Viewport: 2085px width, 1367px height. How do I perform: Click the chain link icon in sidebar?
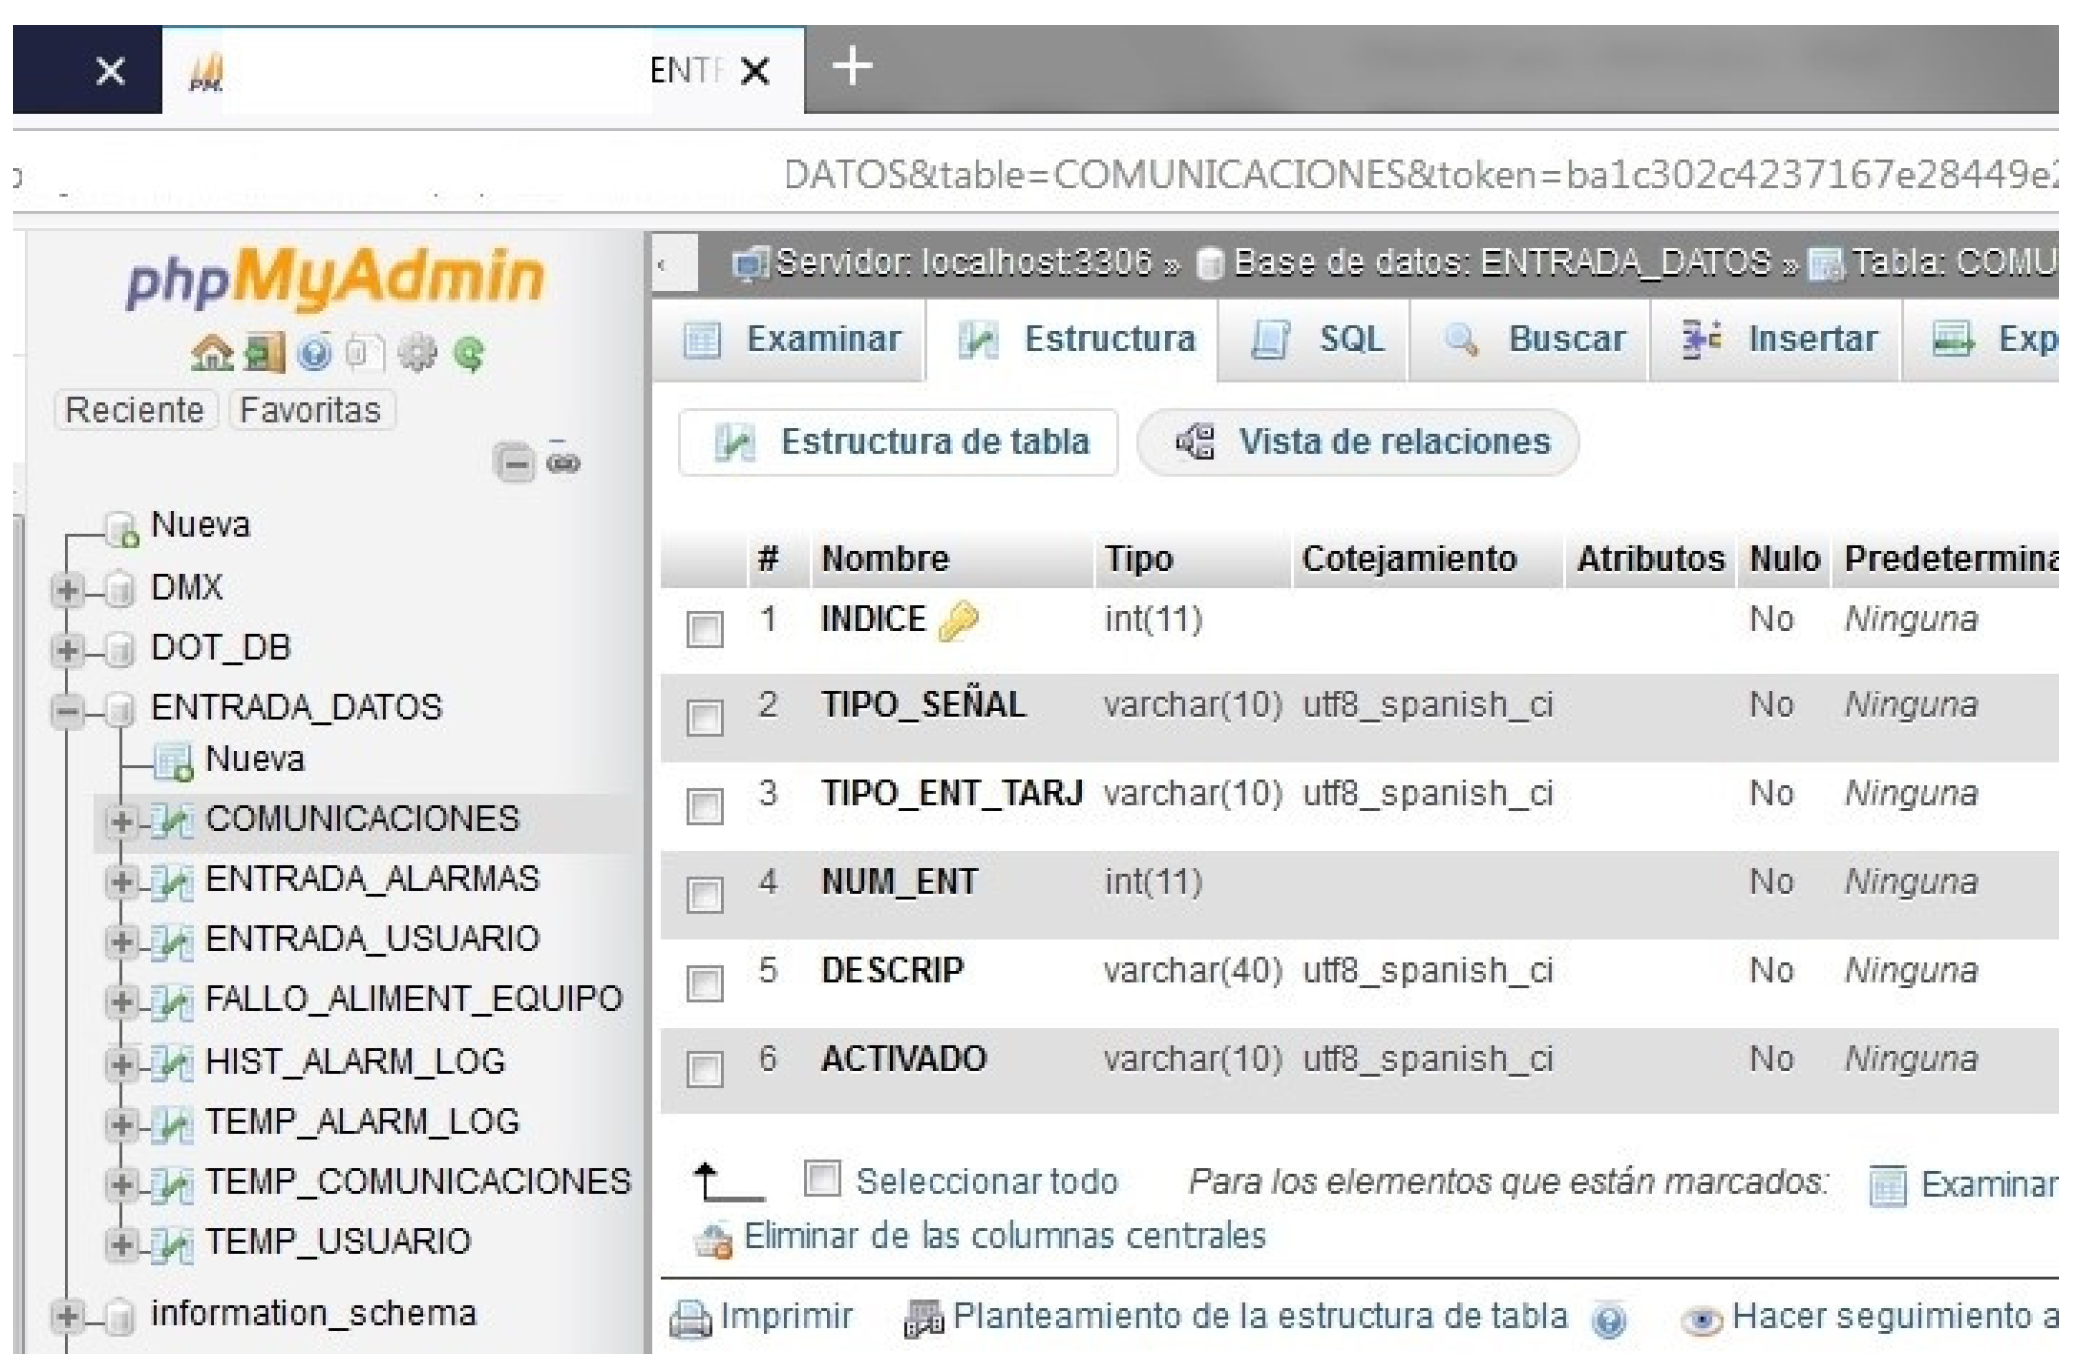(564, 463)
